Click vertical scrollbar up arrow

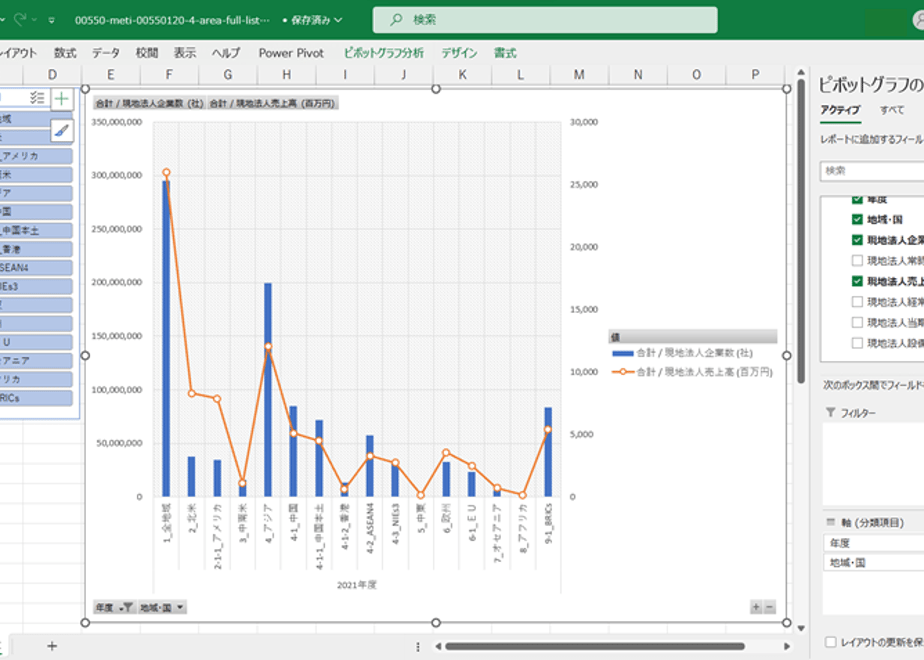pos(801,72)
